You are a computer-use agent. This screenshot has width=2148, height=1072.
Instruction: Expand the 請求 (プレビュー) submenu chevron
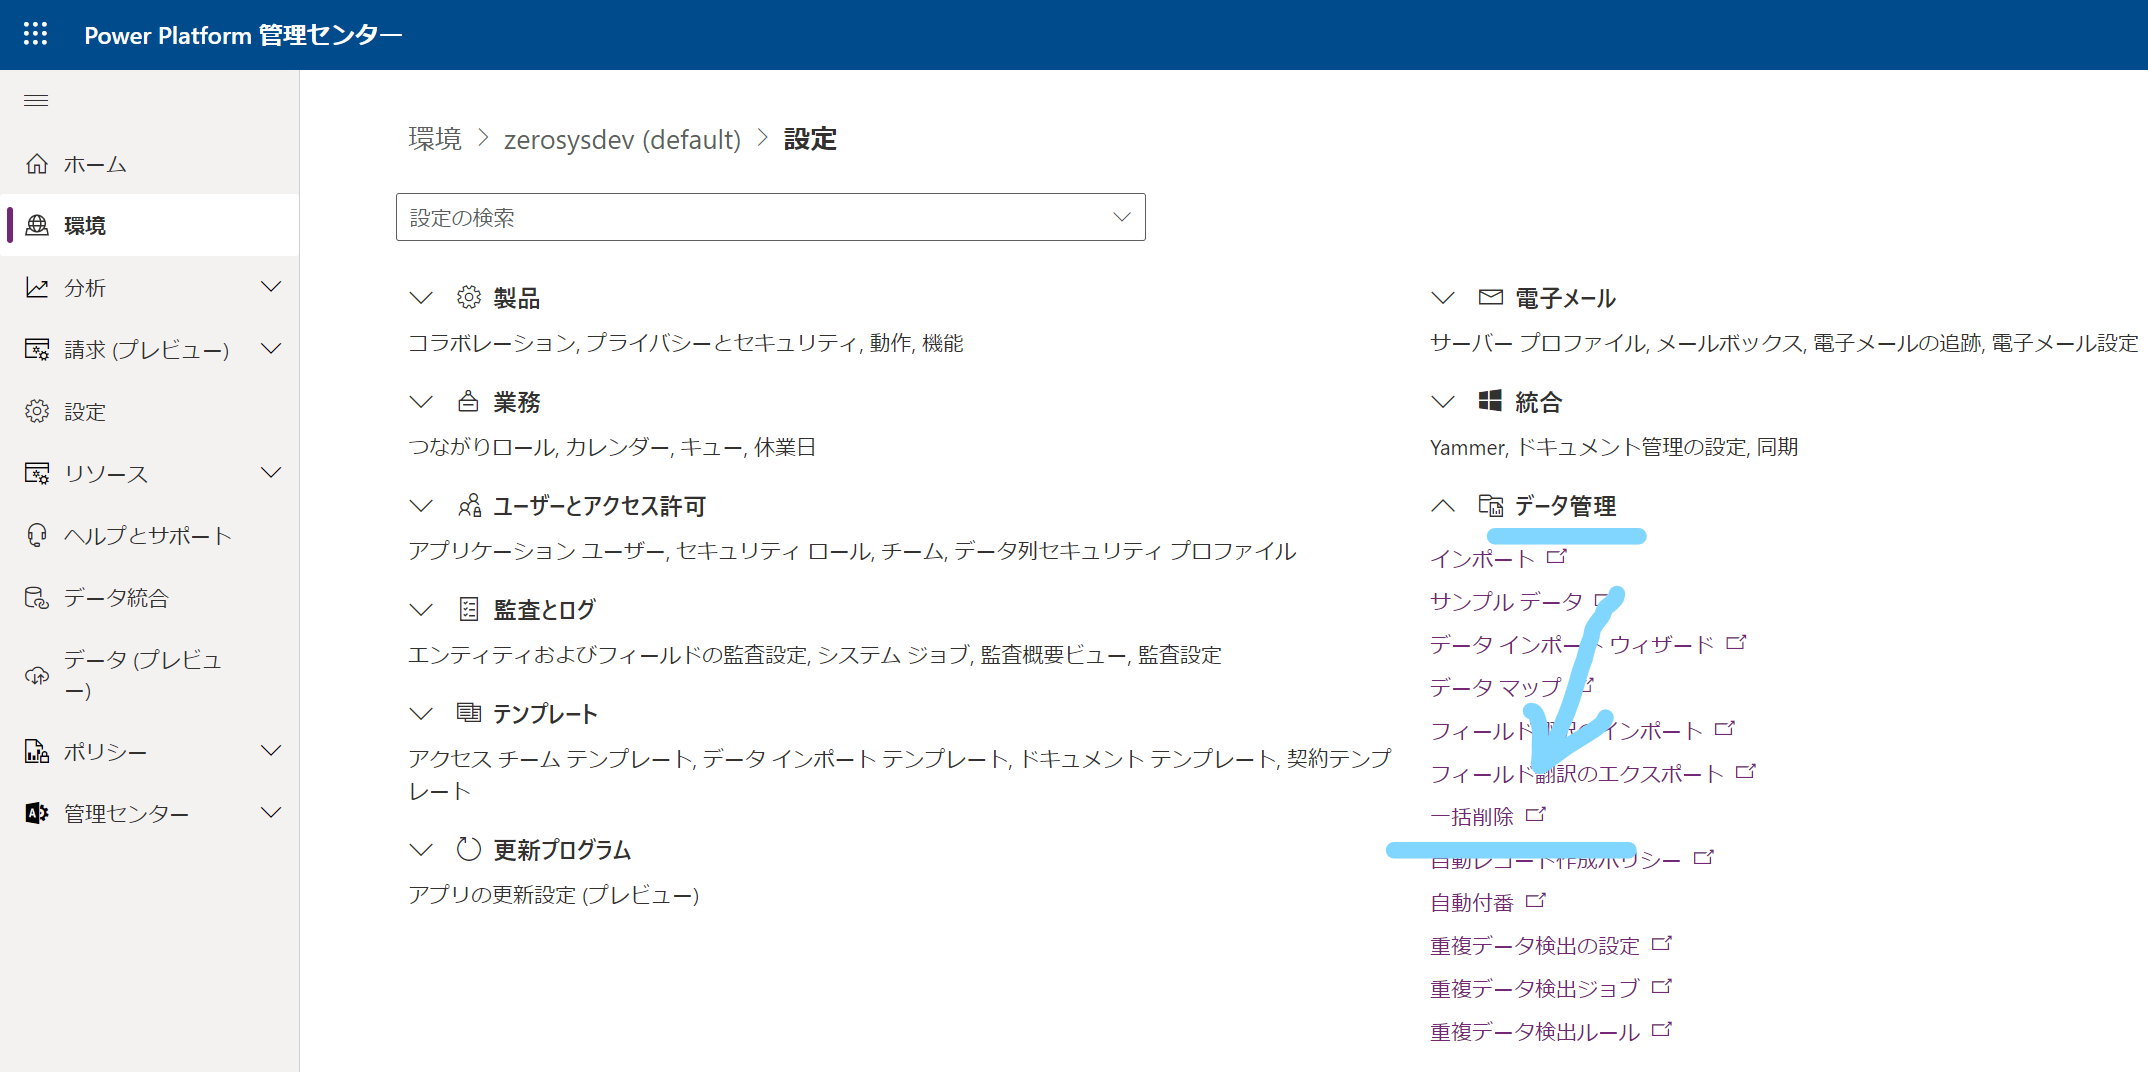271,350
